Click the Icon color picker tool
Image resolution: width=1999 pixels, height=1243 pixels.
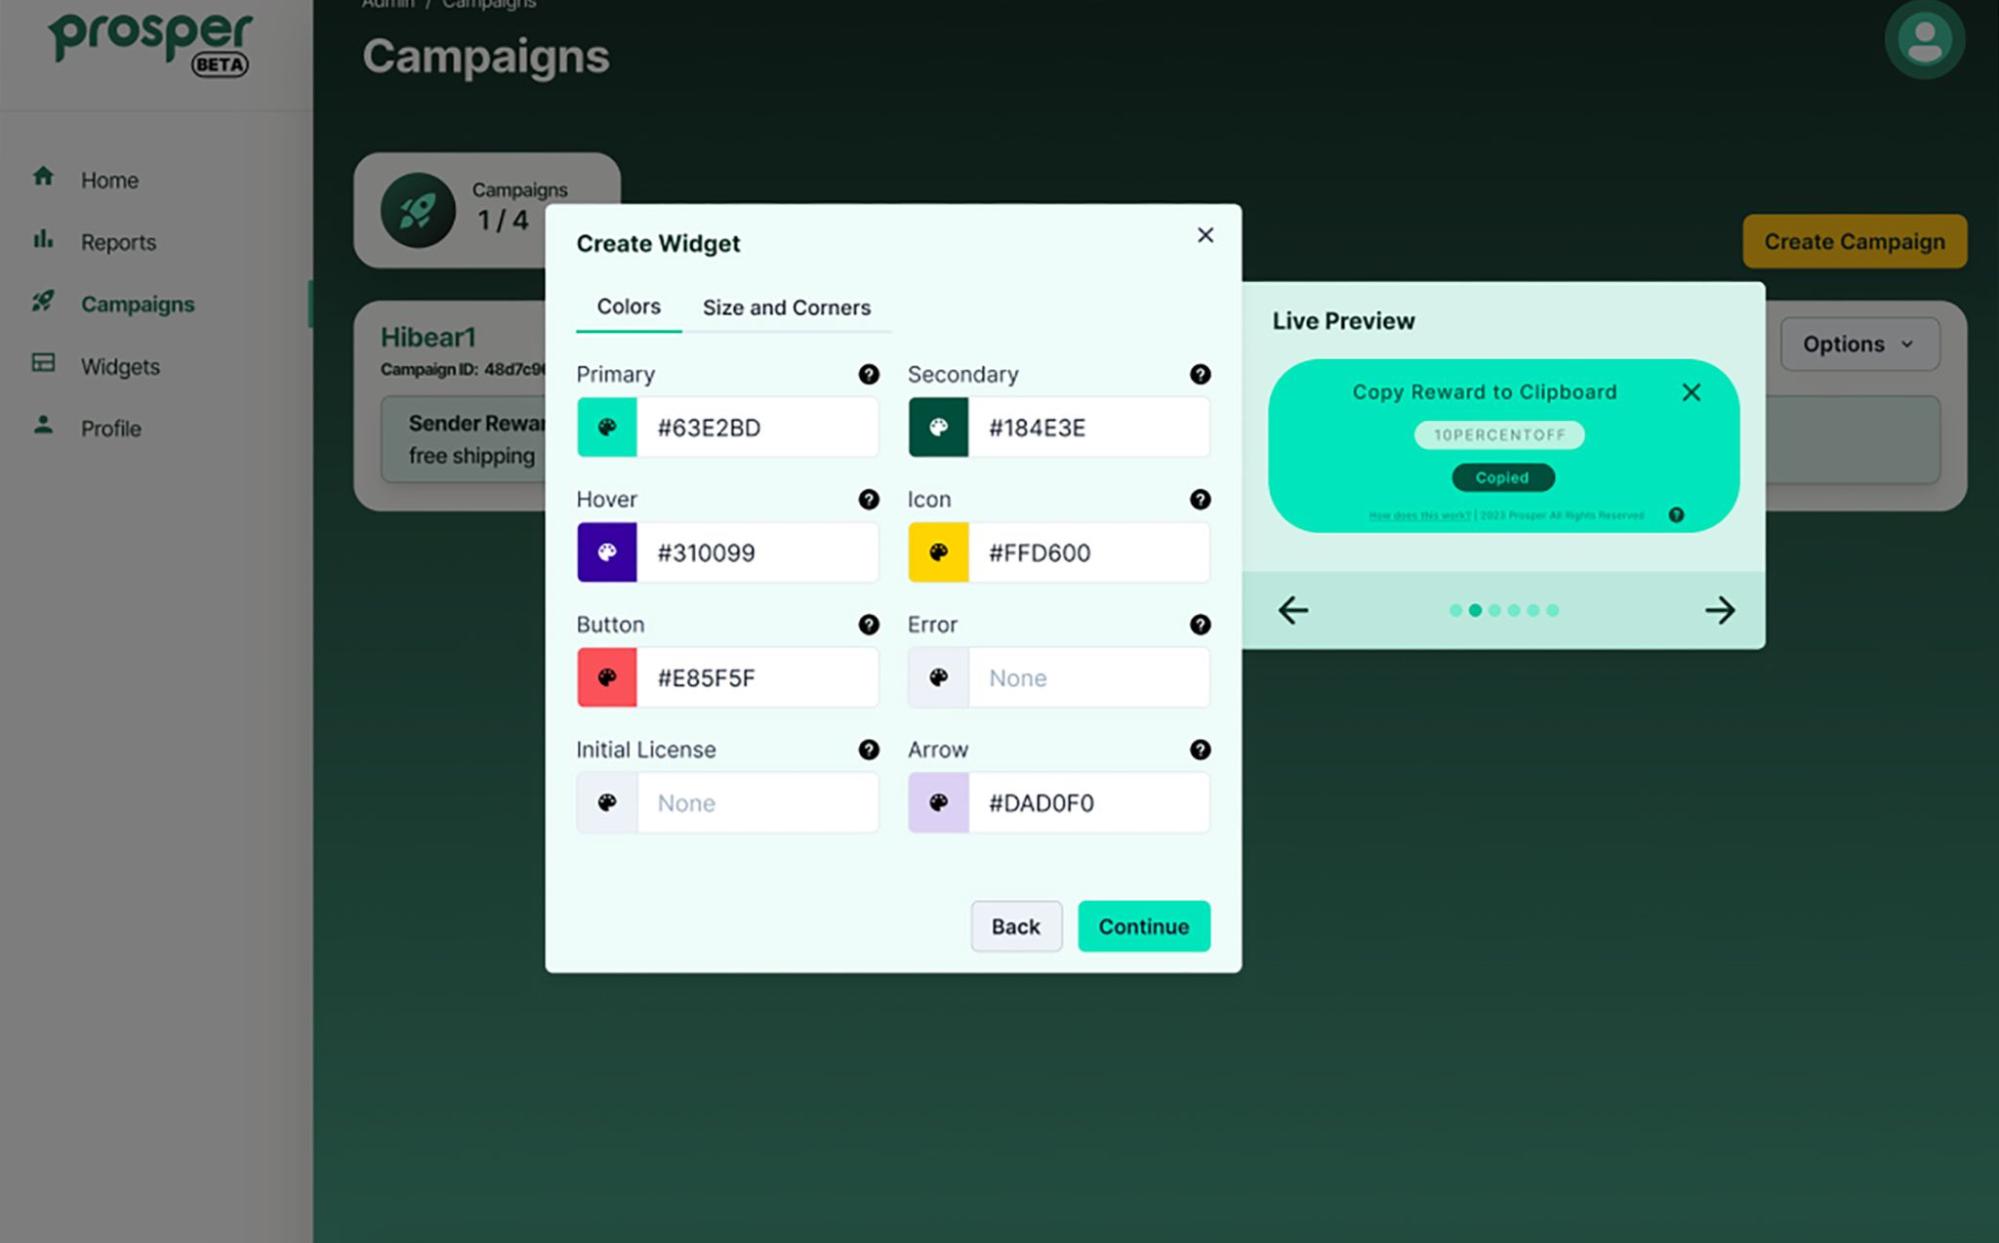tap(938, 551)
